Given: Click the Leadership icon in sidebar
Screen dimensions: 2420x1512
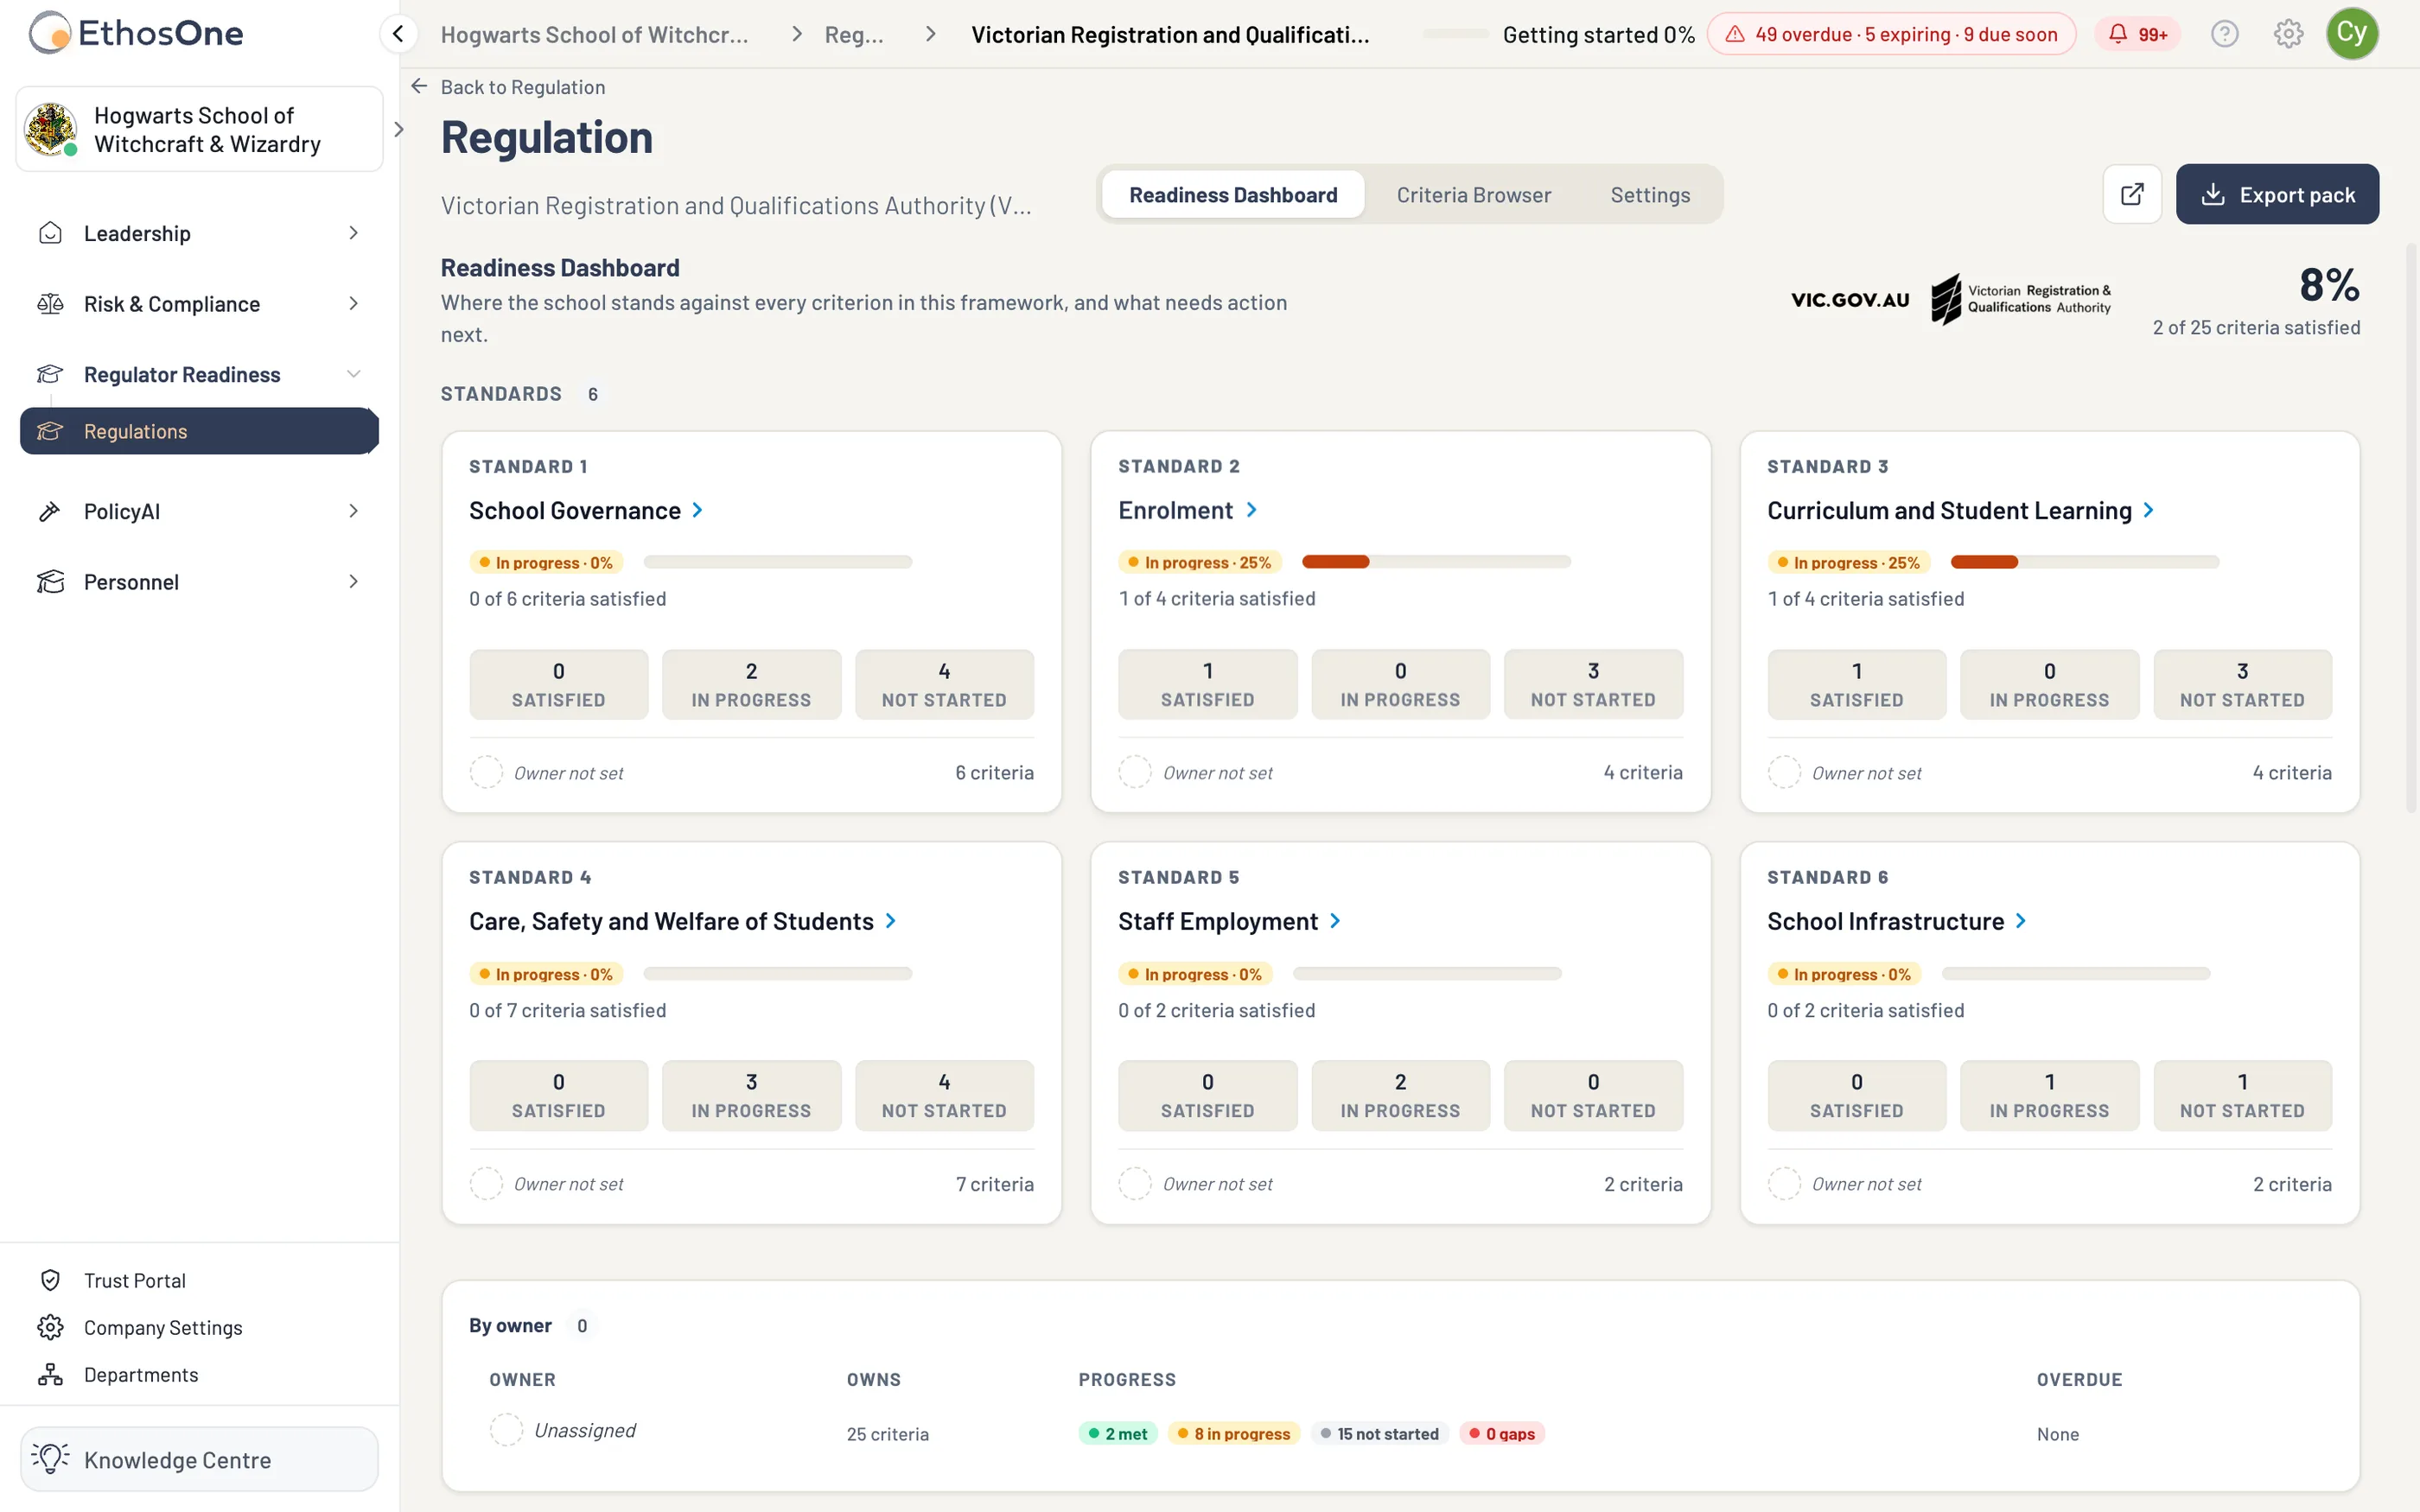Looking at the screenshot, I should [50, 233].
